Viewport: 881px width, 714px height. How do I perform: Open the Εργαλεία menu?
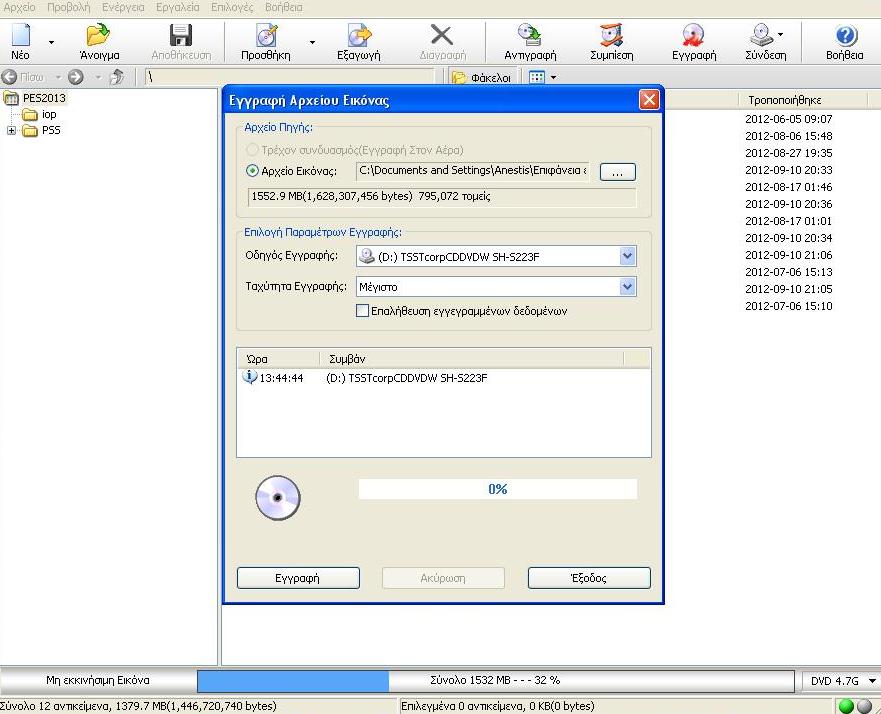[178, 7]
